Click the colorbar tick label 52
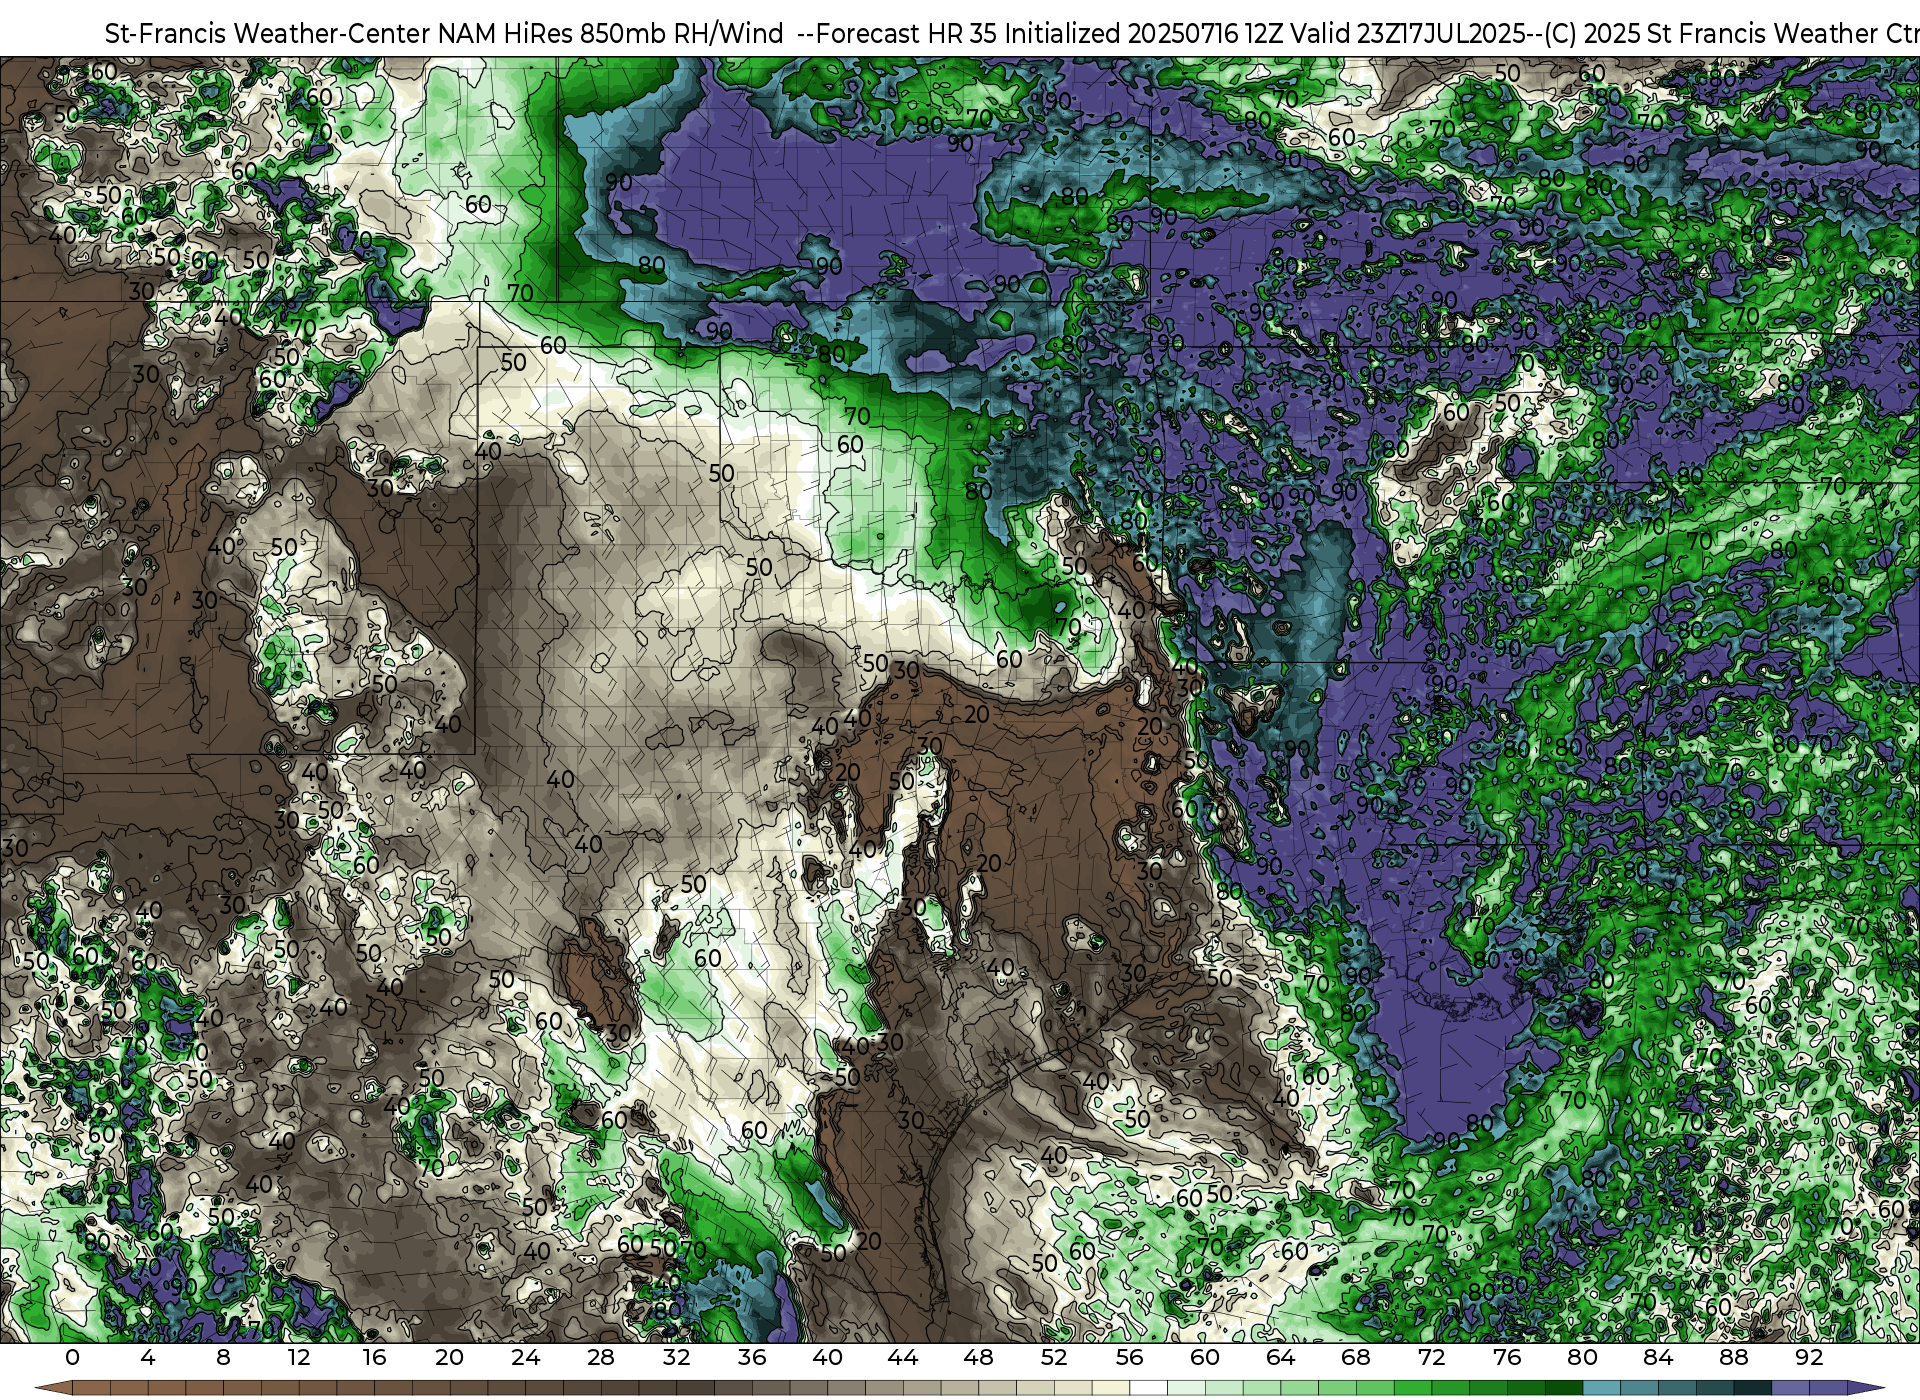 pyautogui.click(x=1054, y=1357)
